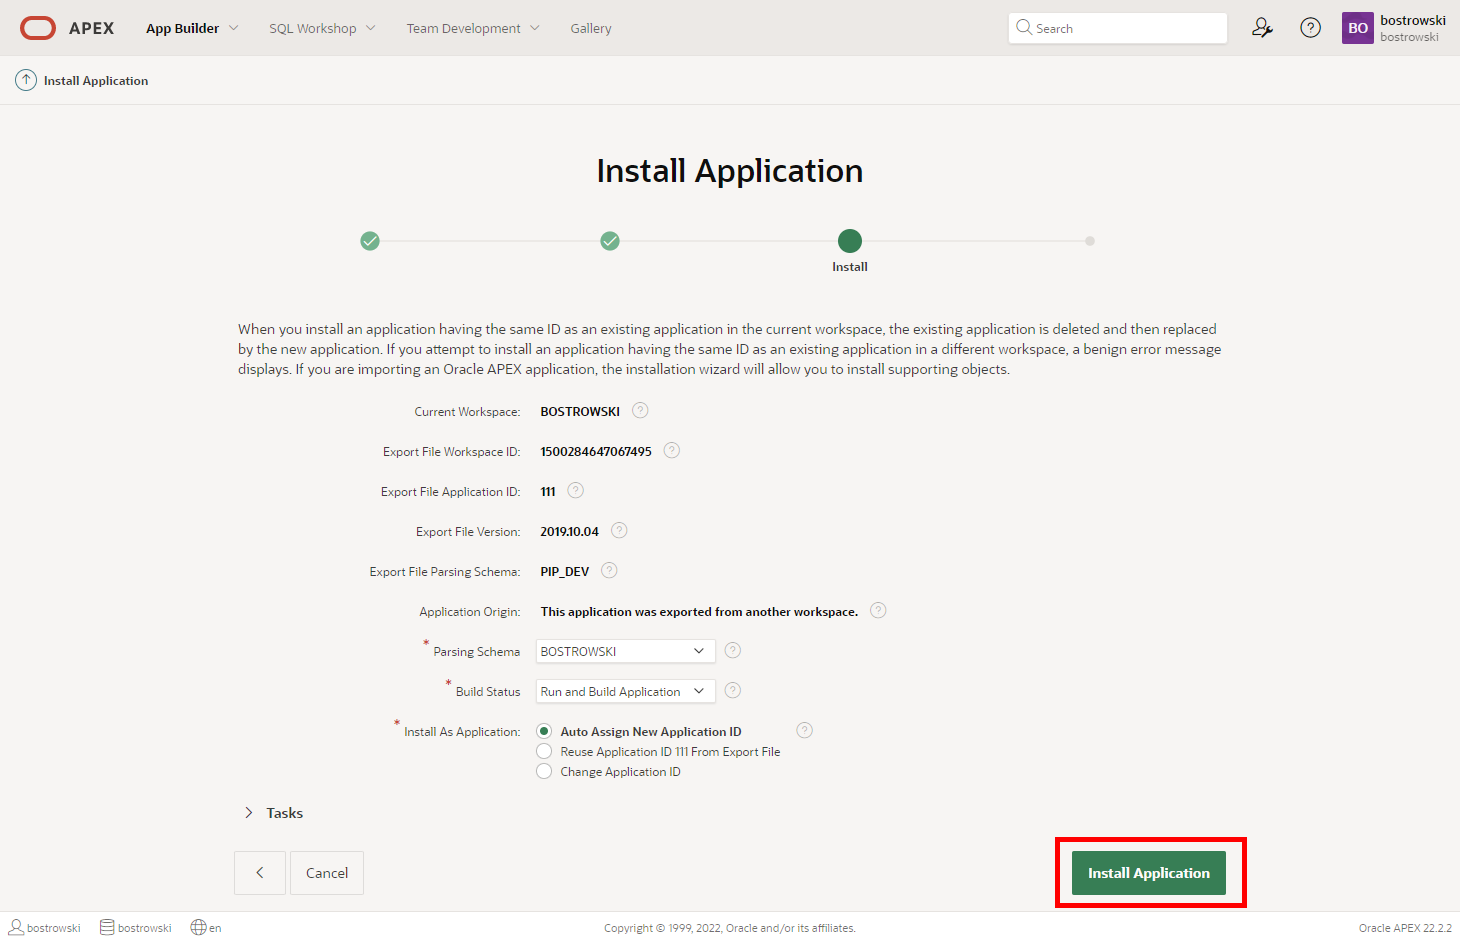The image size is (1460, 943).
Task: Open the App Builder menu
Action: (x=192, y=28)
